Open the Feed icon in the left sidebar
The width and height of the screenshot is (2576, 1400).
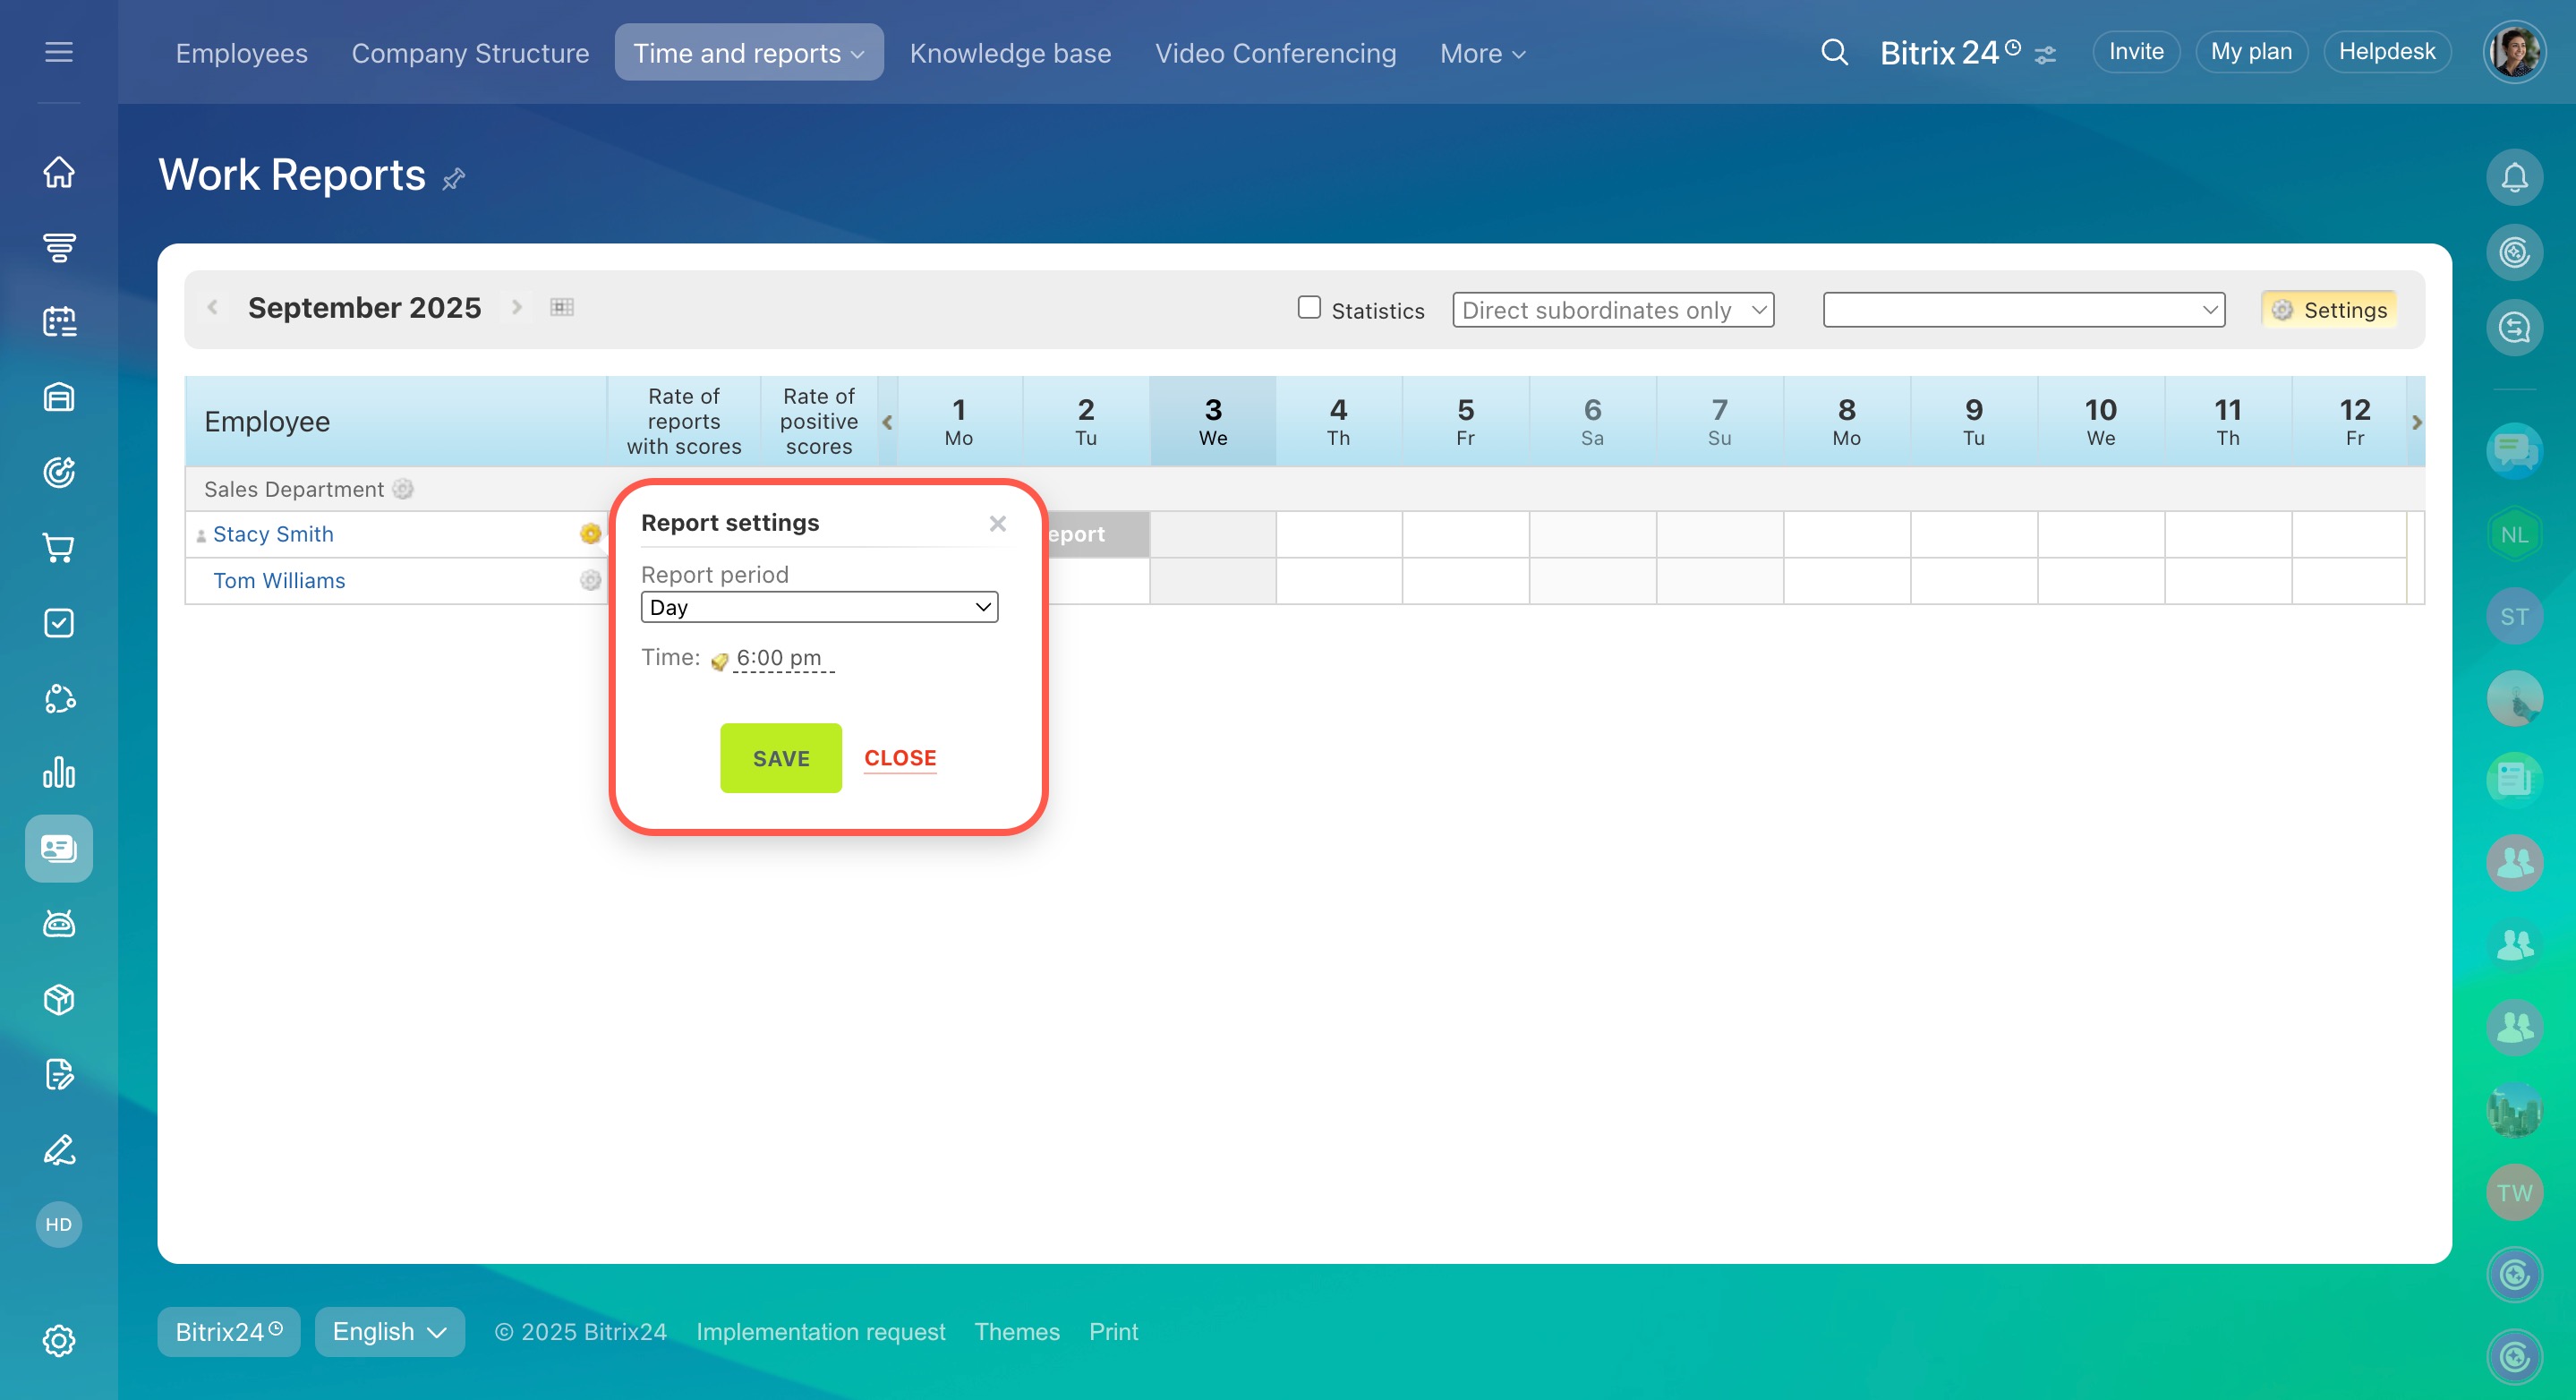click(x=59, y=247)
